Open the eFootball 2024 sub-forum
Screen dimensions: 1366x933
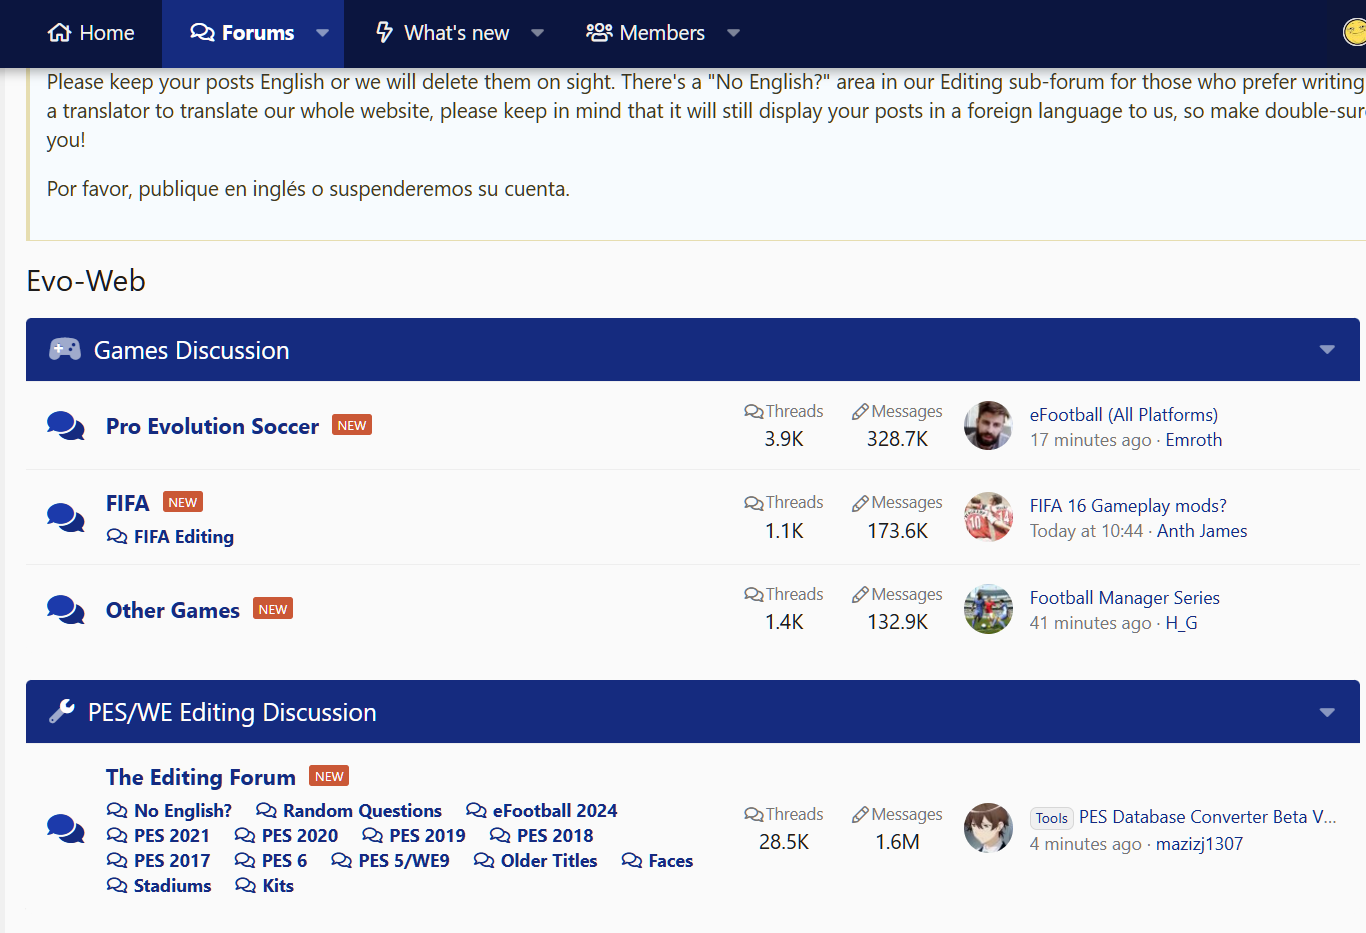555,811
